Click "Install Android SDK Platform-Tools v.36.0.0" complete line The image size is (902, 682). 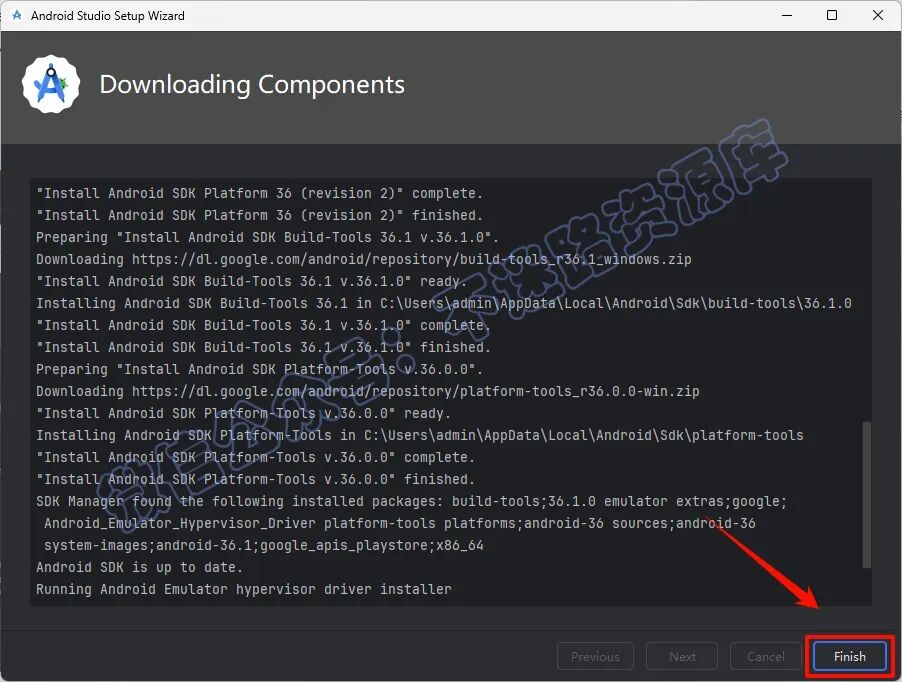click(x=255, y=457)
